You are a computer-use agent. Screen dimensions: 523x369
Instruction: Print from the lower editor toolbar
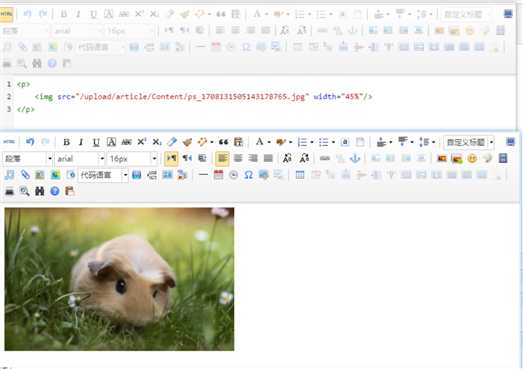pyautogui.click(x=9, y=191)
